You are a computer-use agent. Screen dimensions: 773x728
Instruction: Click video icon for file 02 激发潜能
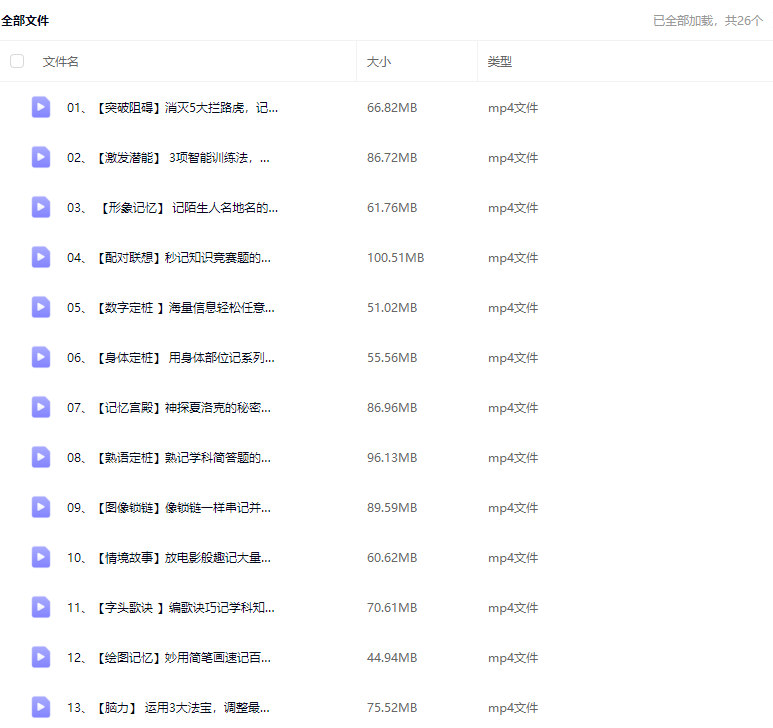[x=40, y=158]
